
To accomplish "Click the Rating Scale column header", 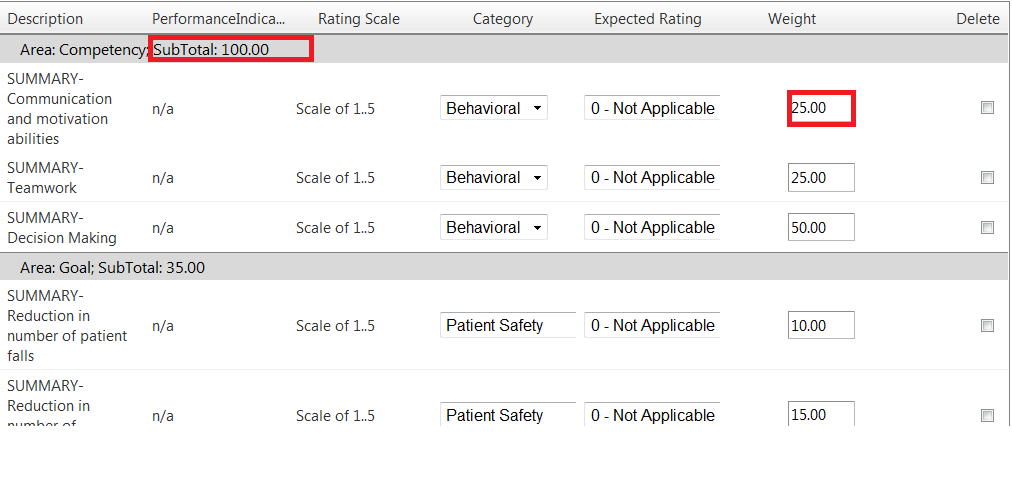I will click(x=359, y=19).
